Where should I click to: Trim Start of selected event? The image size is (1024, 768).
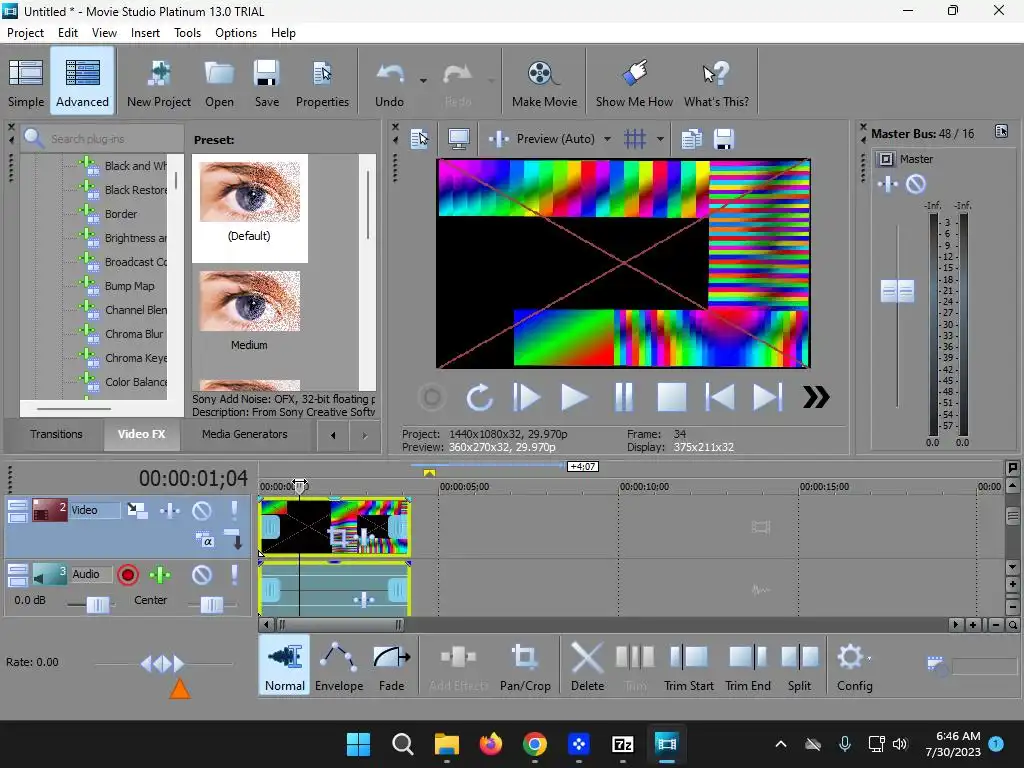[x=688, y=666]
